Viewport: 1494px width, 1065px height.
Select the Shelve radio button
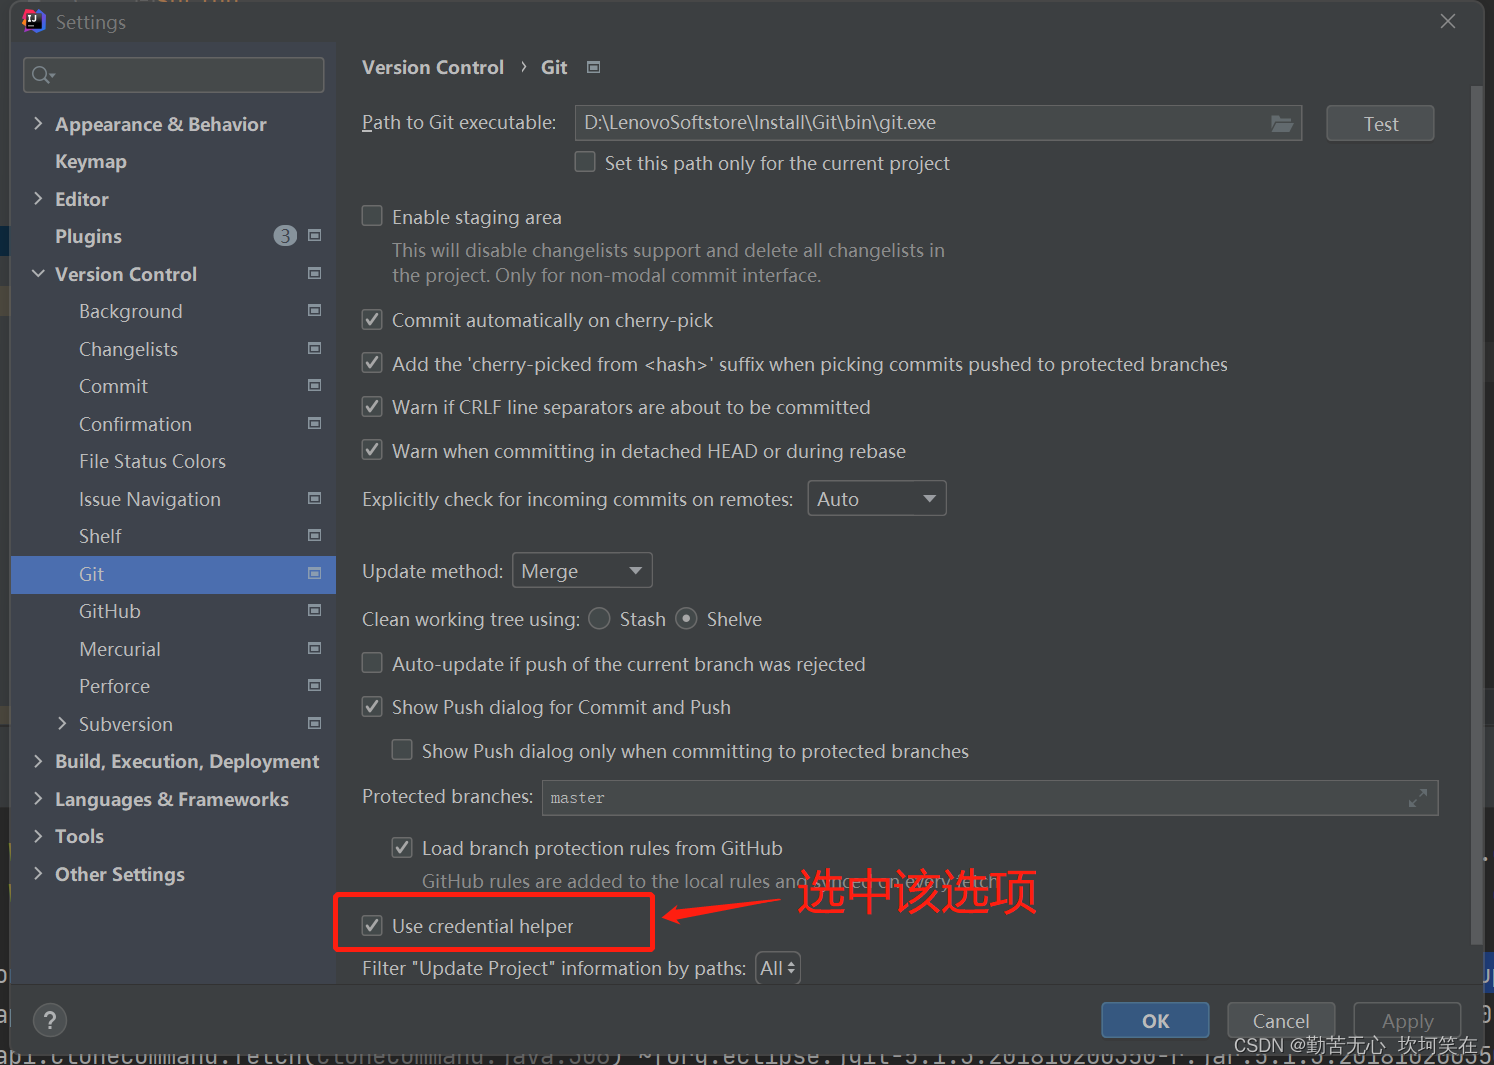coord(686,619)
